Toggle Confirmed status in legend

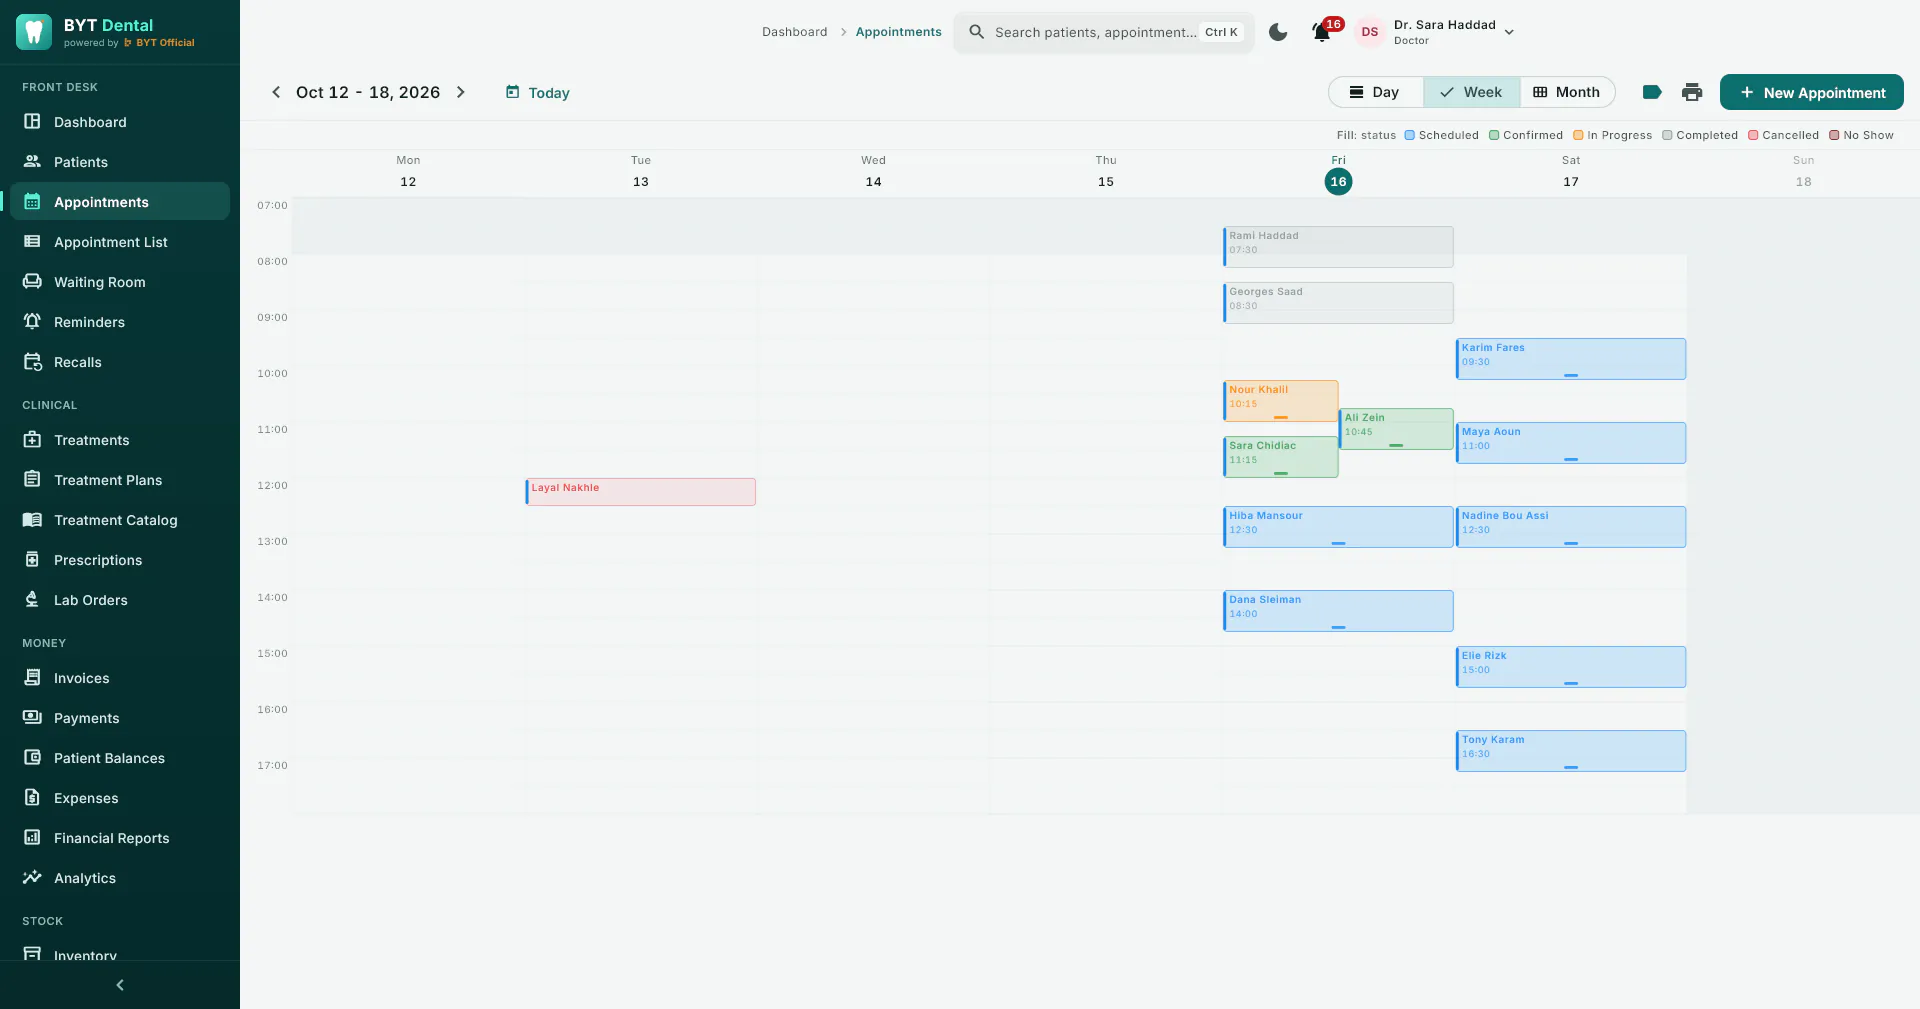1525,135
